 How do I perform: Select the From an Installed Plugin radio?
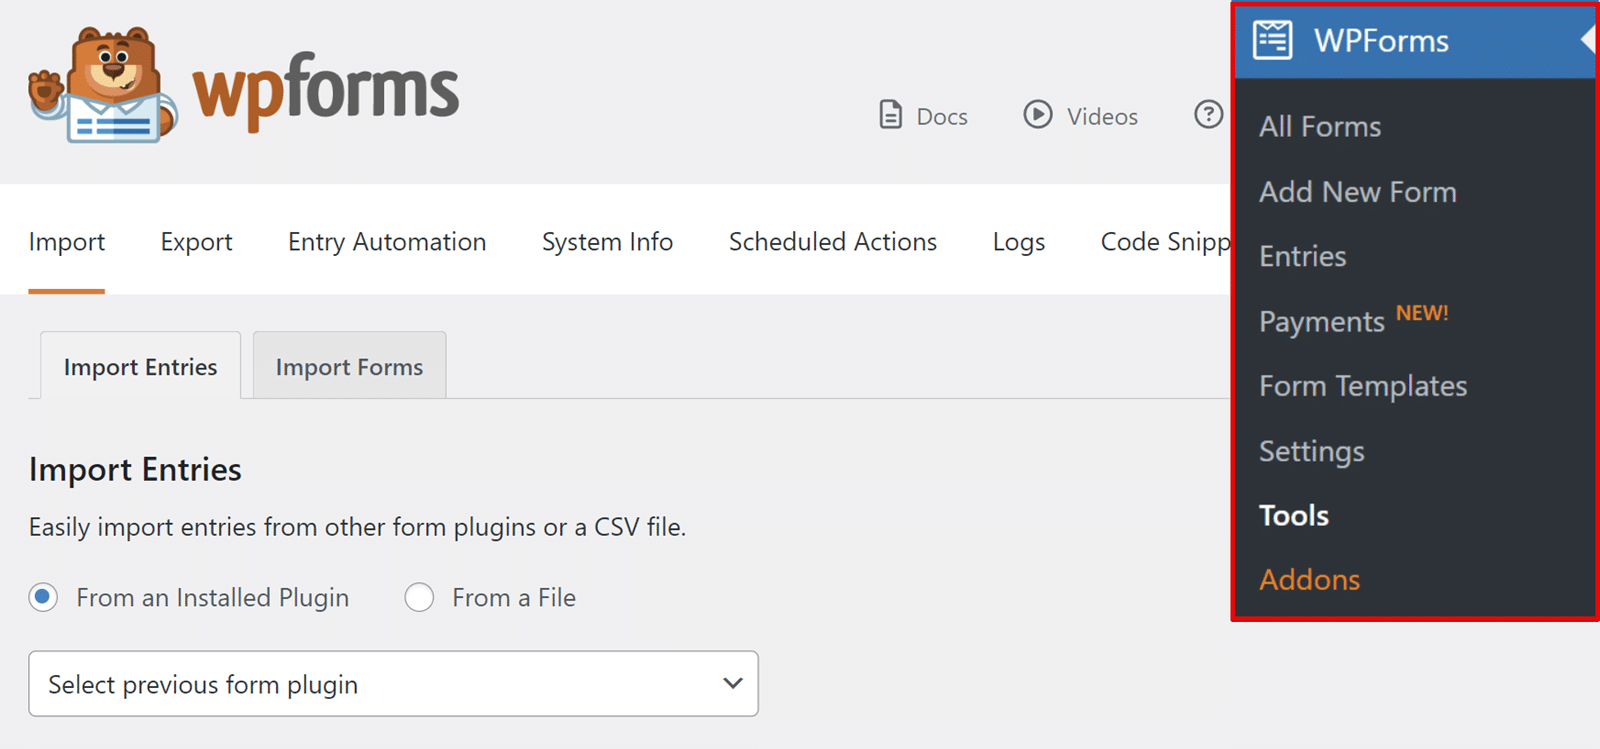click(43, 598)
